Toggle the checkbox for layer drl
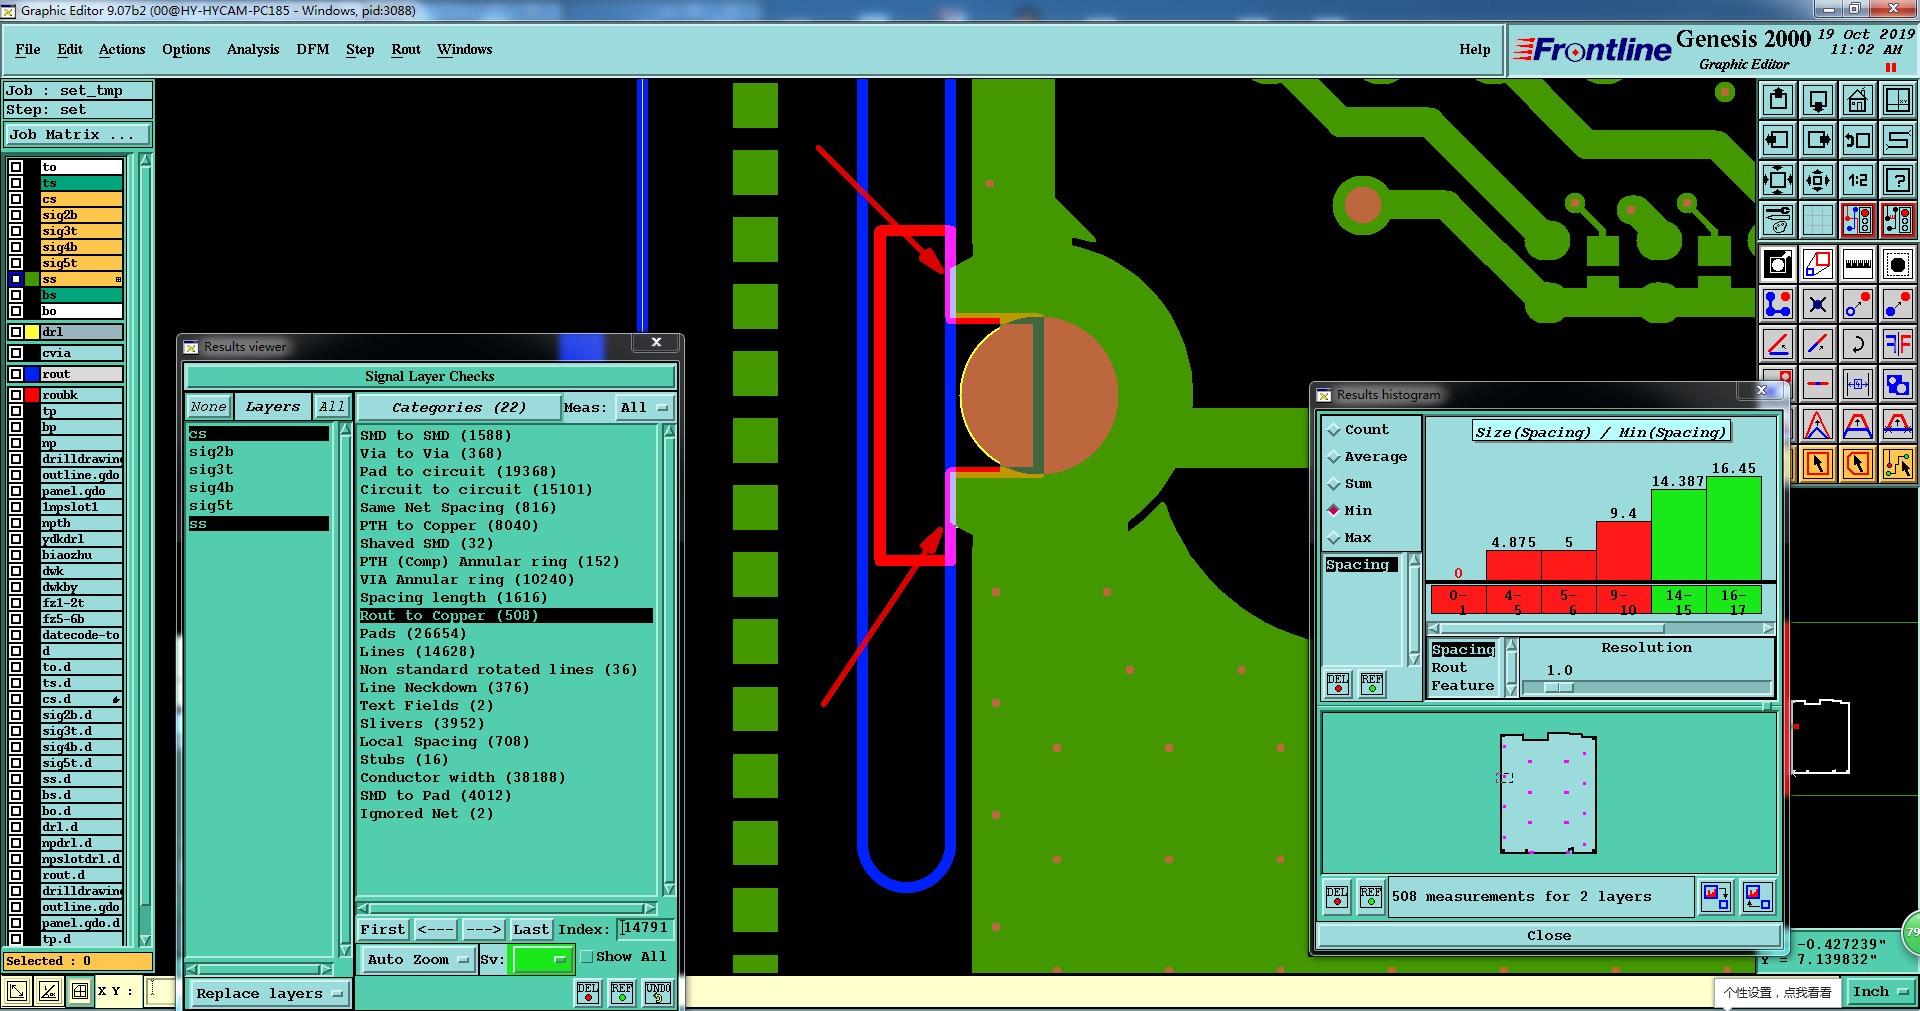The width and height of the screenshot is (1920, 1011). tap(16, 332)
